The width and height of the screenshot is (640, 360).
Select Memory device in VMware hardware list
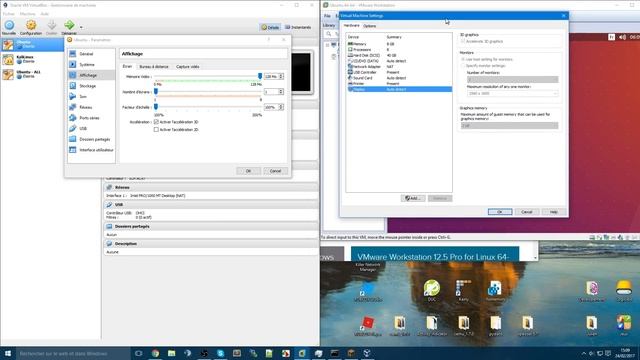(399, 44)
